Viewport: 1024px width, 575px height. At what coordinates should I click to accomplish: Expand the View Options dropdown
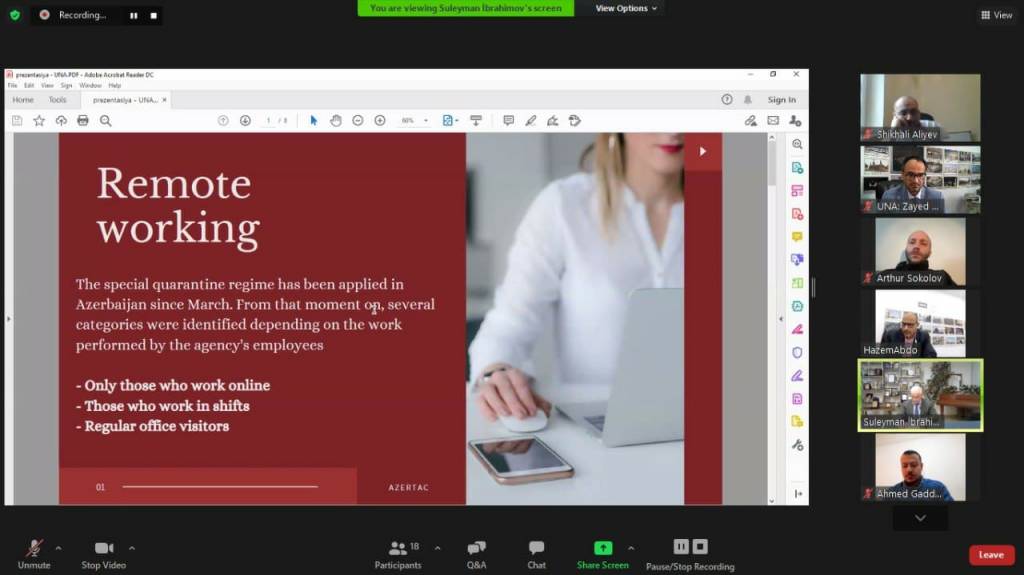tap(627, 8)
